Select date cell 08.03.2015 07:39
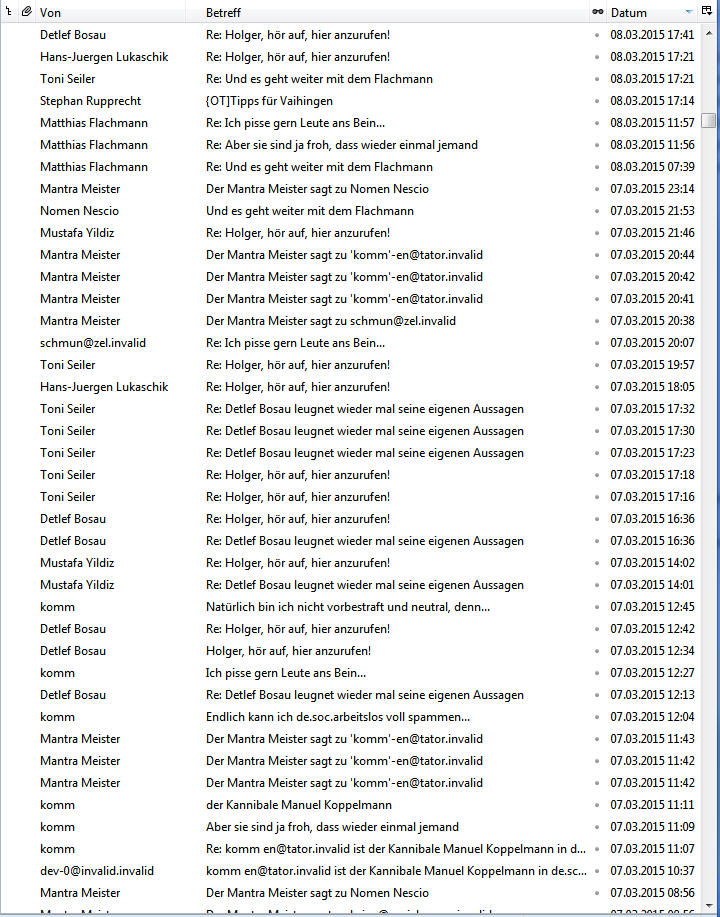This screenshot has height=917, width=720. tap(652, 167)
